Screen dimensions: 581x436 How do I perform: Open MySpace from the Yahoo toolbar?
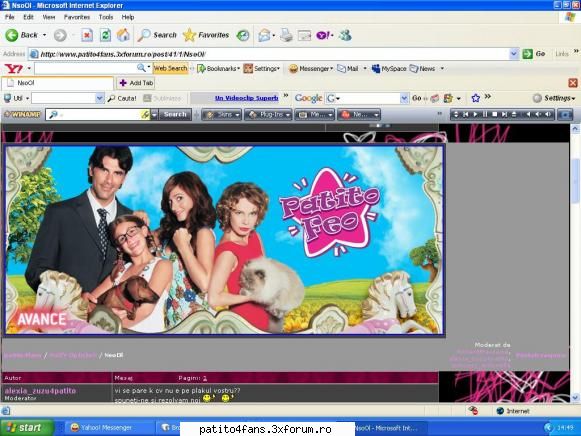tap(389, 69)
